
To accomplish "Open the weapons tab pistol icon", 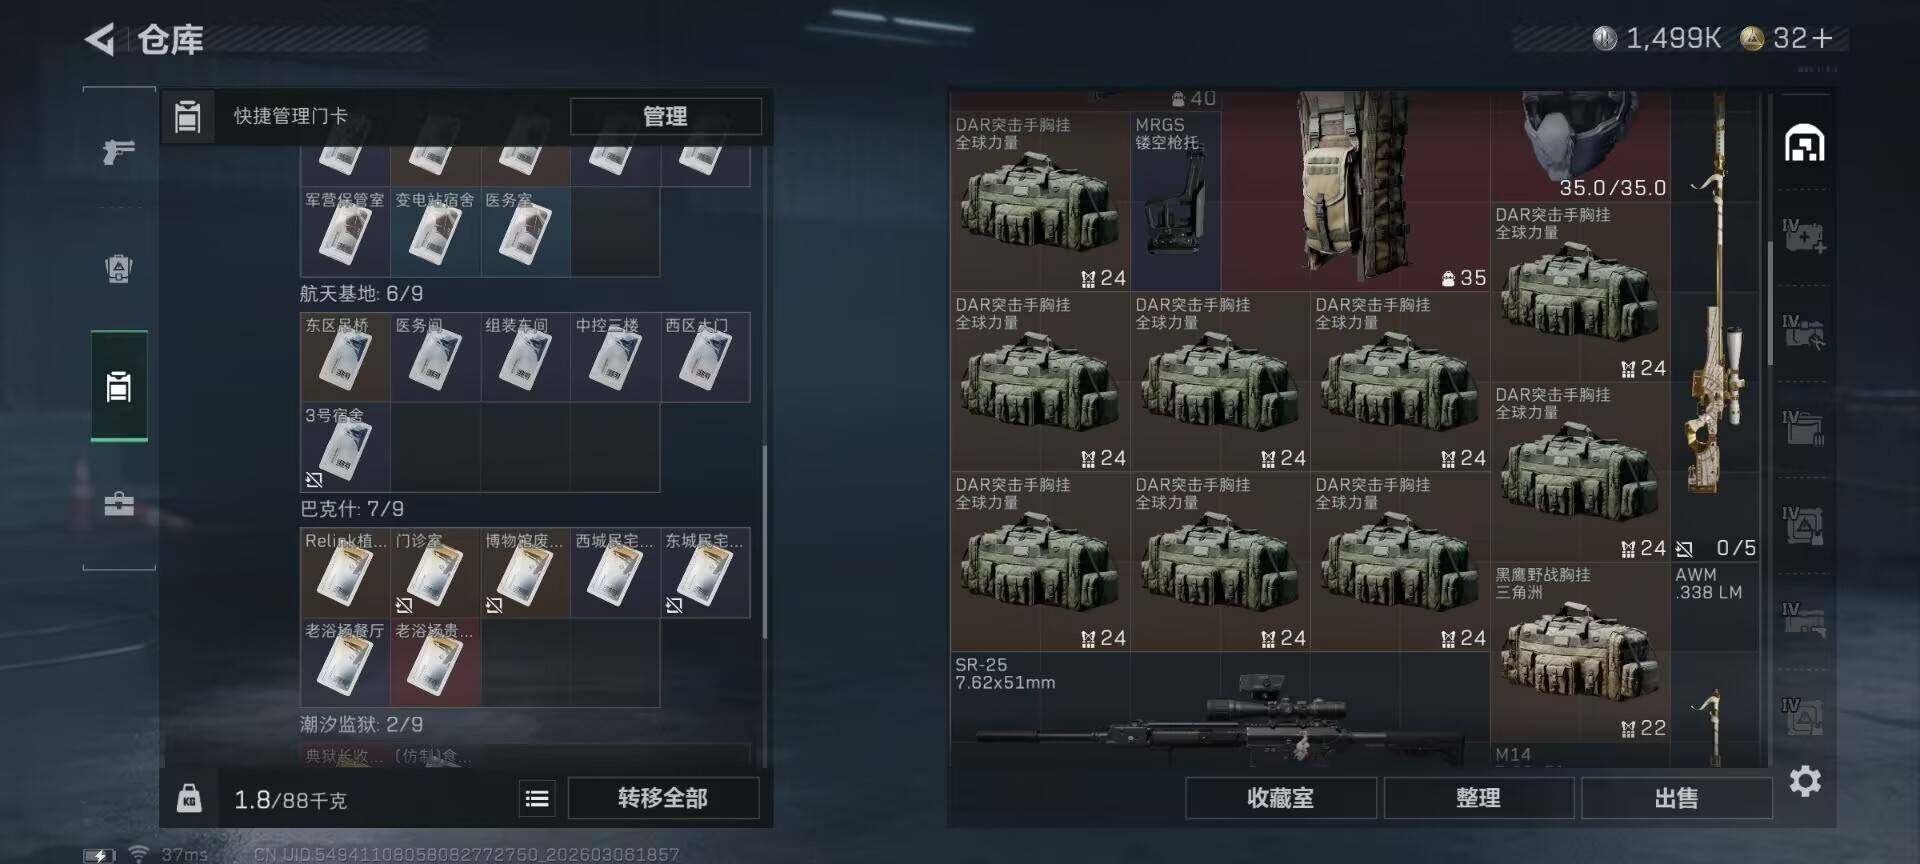I will (x=119, y=152).
